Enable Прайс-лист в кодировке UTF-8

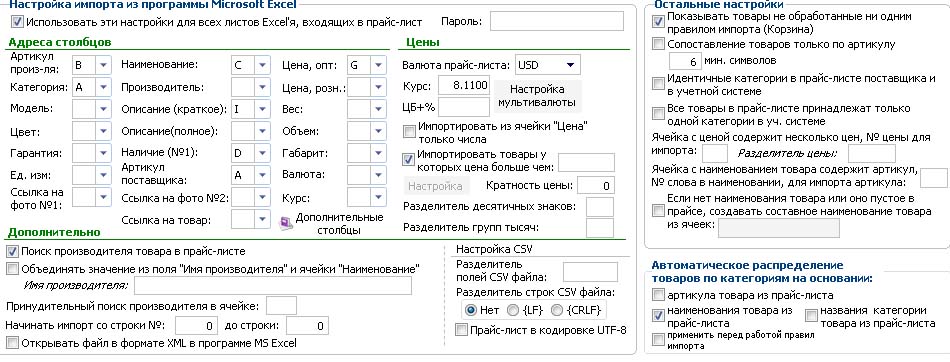[461, 330]
